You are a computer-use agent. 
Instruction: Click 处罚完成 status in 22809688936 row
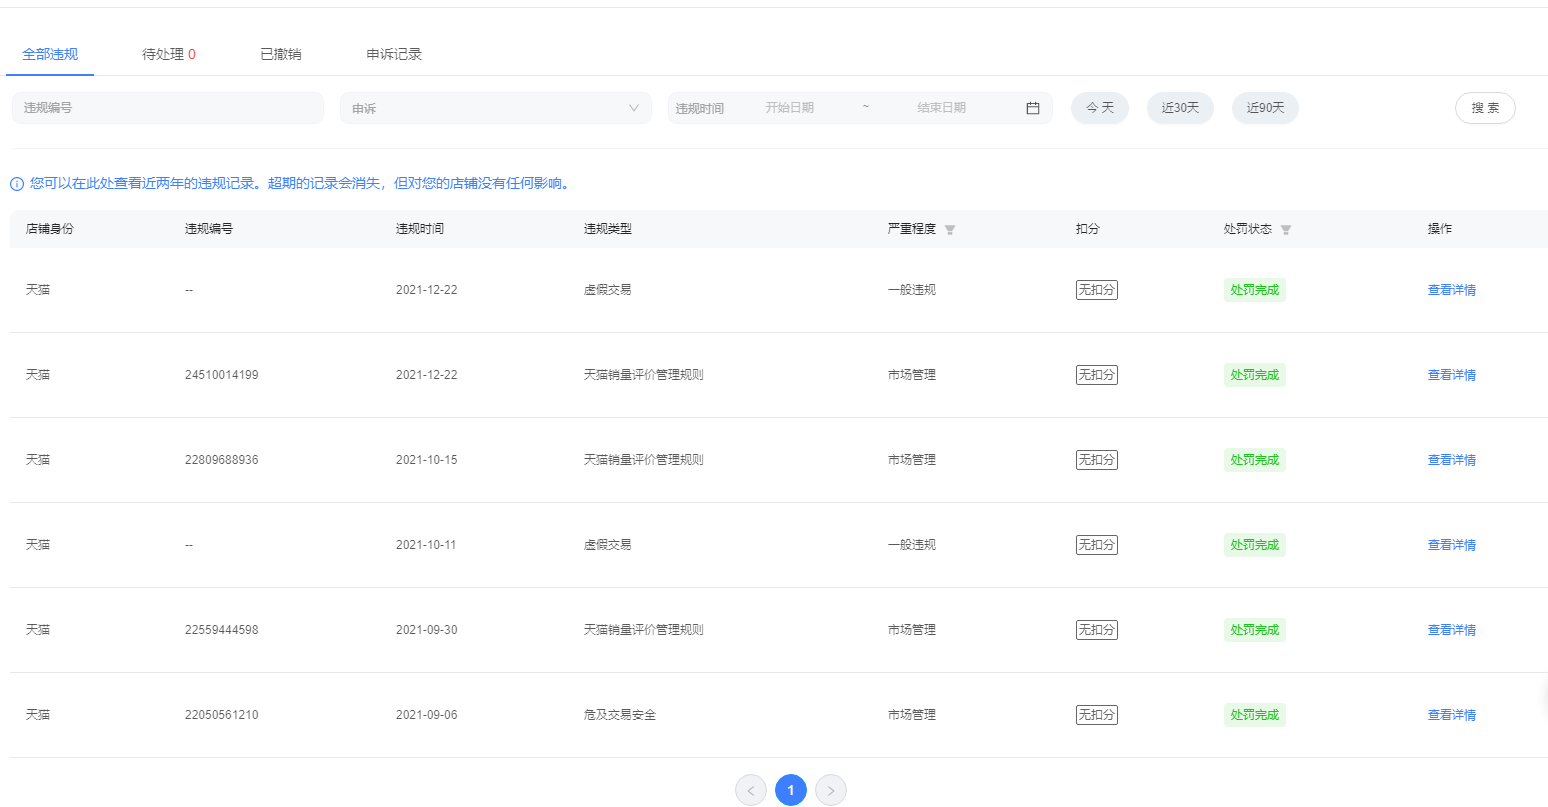pos(1255,460)
